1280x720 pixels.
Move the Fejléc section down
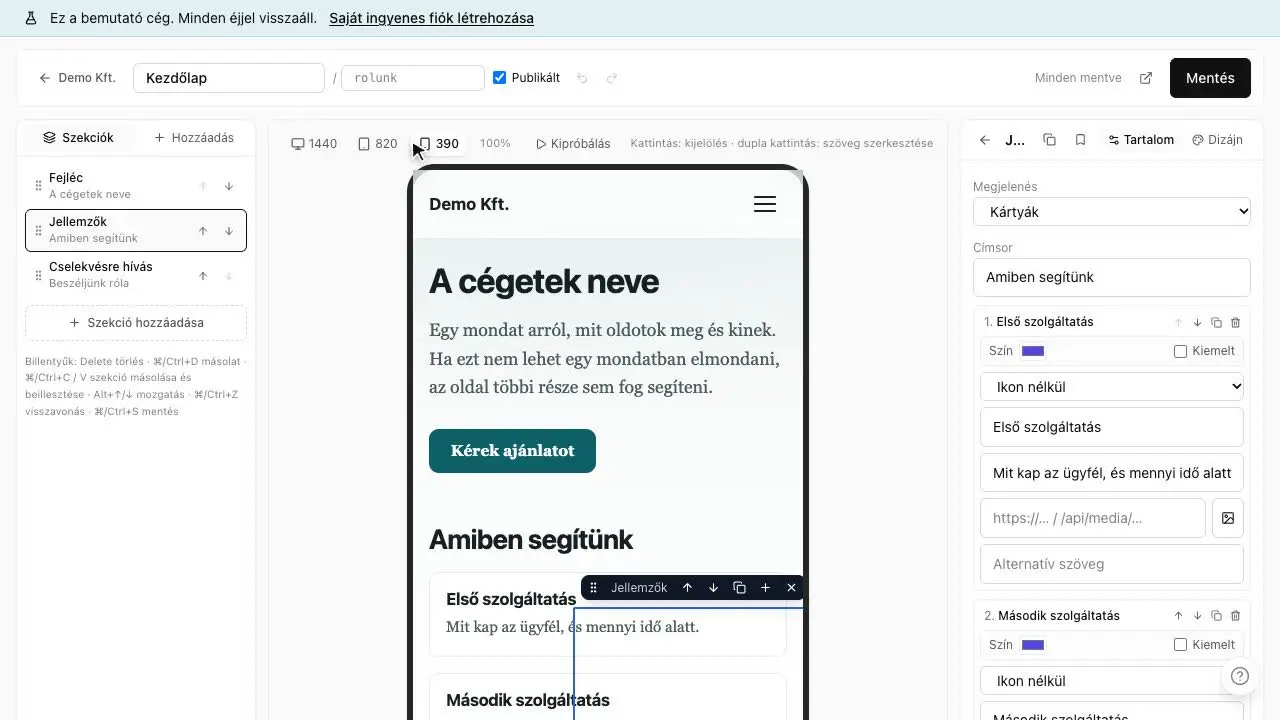click(x=229, y=186)
